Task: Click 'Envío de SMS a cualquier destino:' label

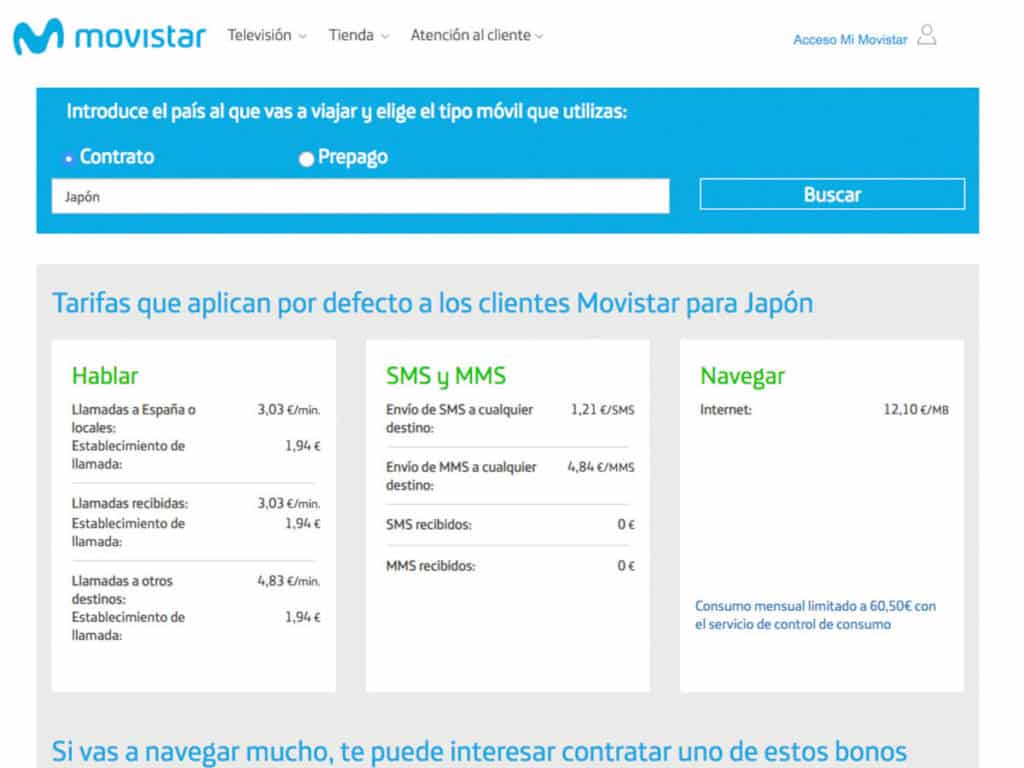Action: (459, 419)
